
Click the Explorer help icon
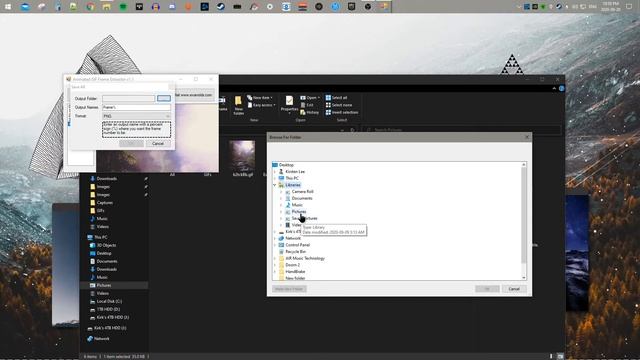pos(562,88)
